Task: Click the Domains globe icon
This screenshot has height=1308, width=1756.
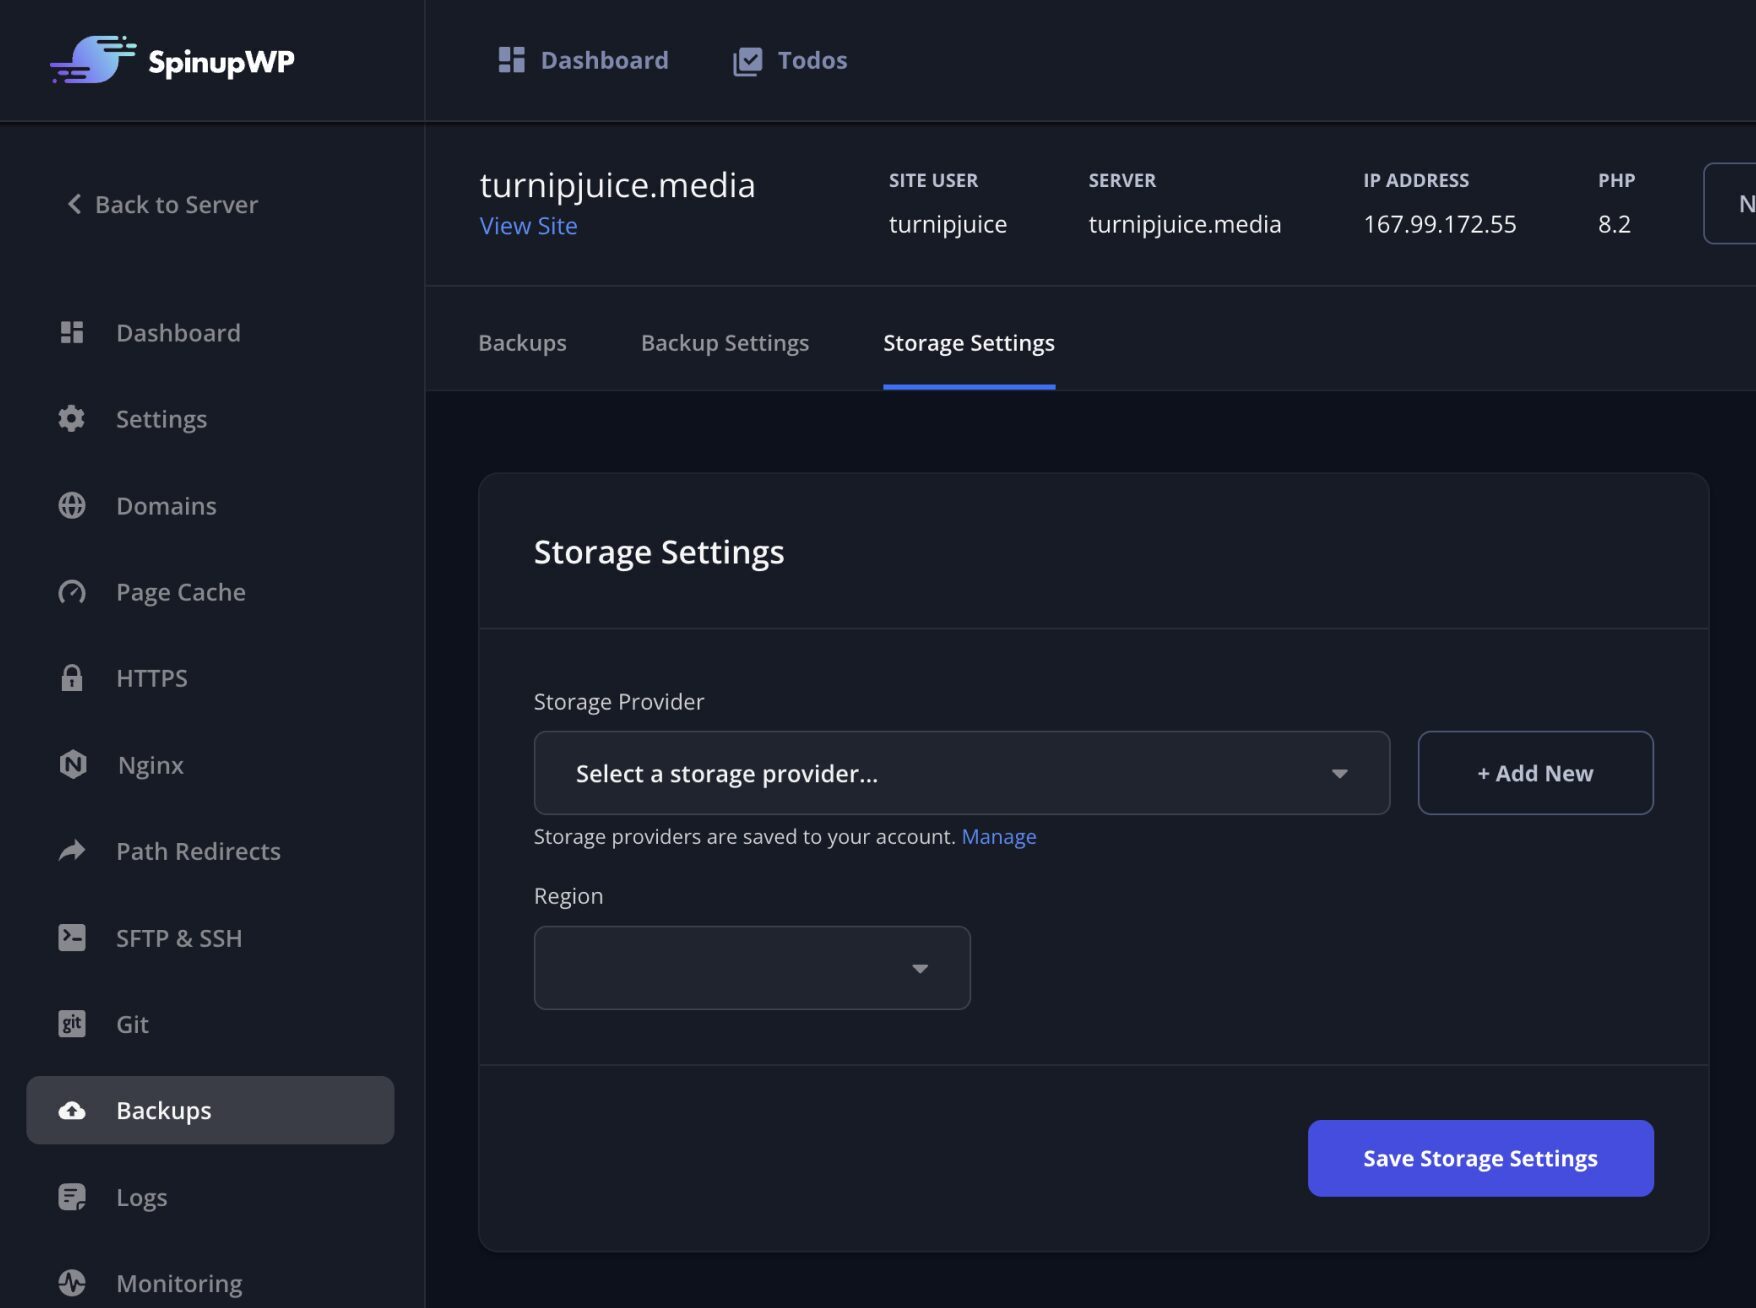Action: tap(72, 505)
